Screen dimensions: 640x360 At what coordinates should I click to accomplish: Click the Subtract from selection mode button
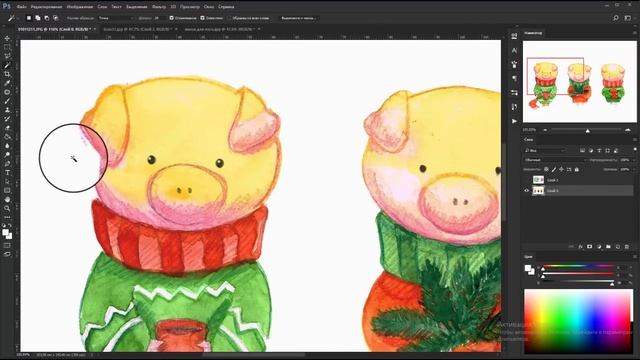pos(47,18)
